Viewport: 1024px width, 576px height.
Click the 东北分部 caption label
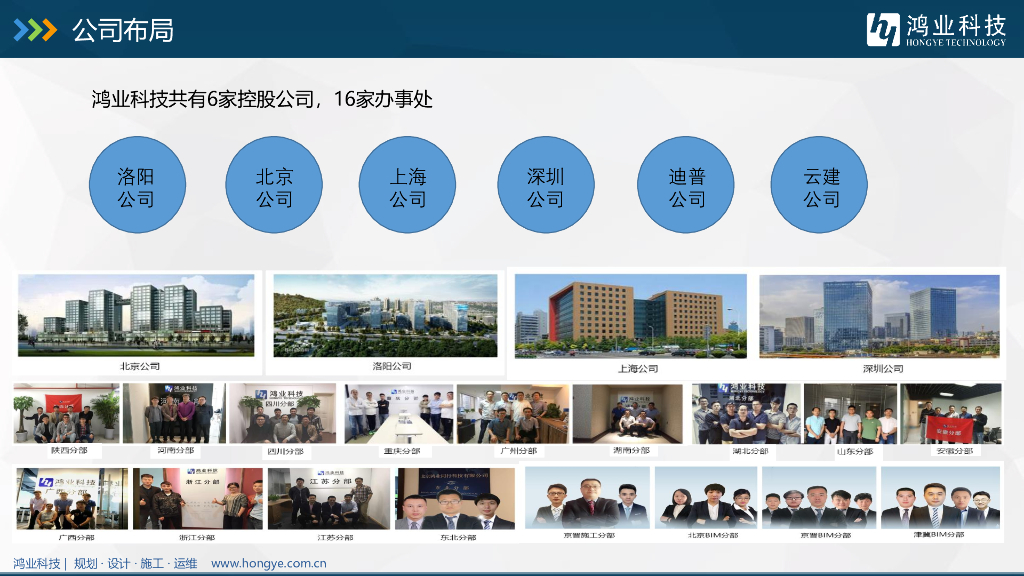point(458,537)
